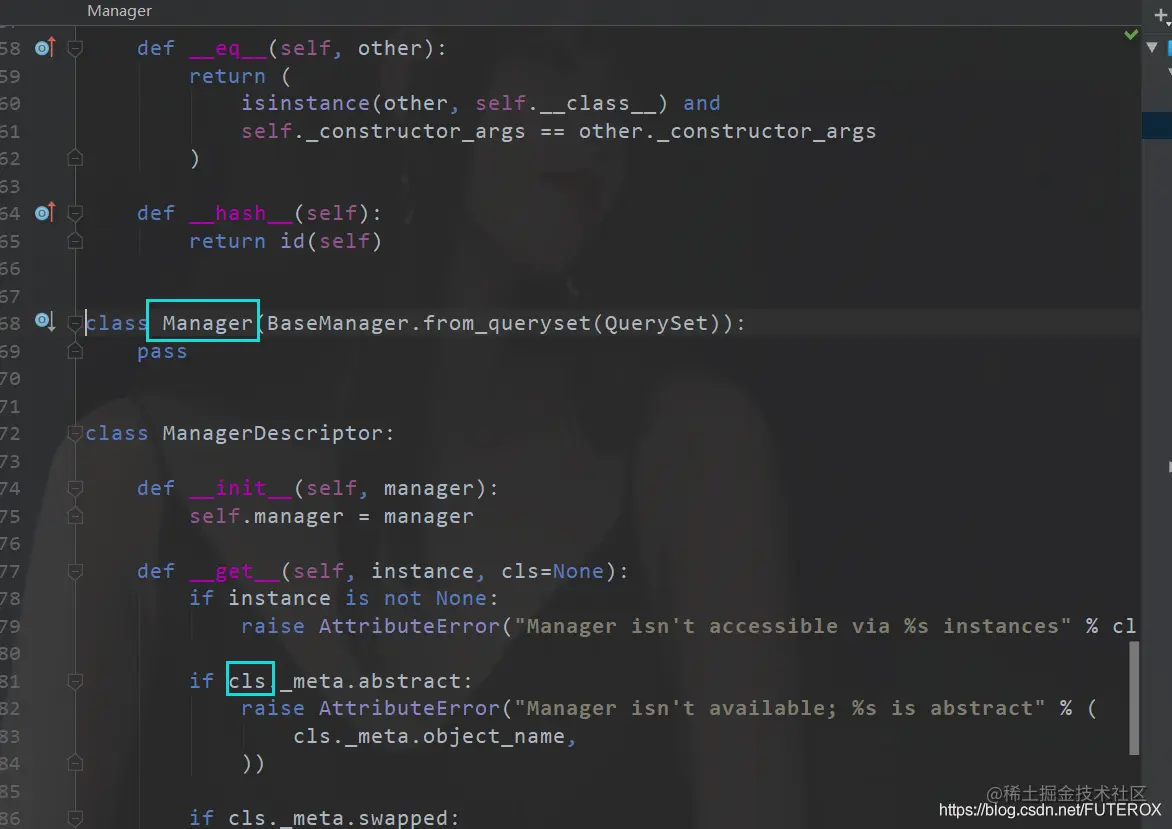The image size is (1172, 829).
Task: Click 'AttributeError' on the 'isn't available' line
Action: point(409,709)
